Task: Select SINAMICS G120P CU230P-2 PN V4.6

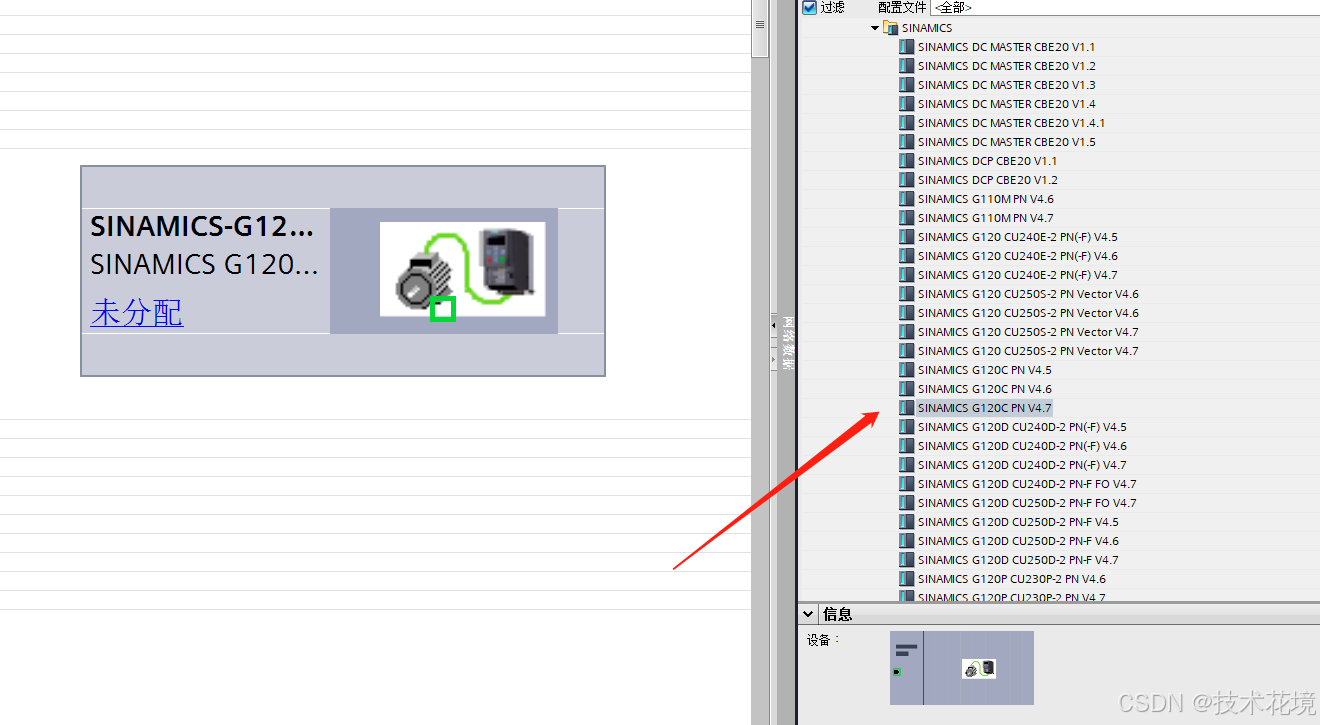Action: 1012,579
